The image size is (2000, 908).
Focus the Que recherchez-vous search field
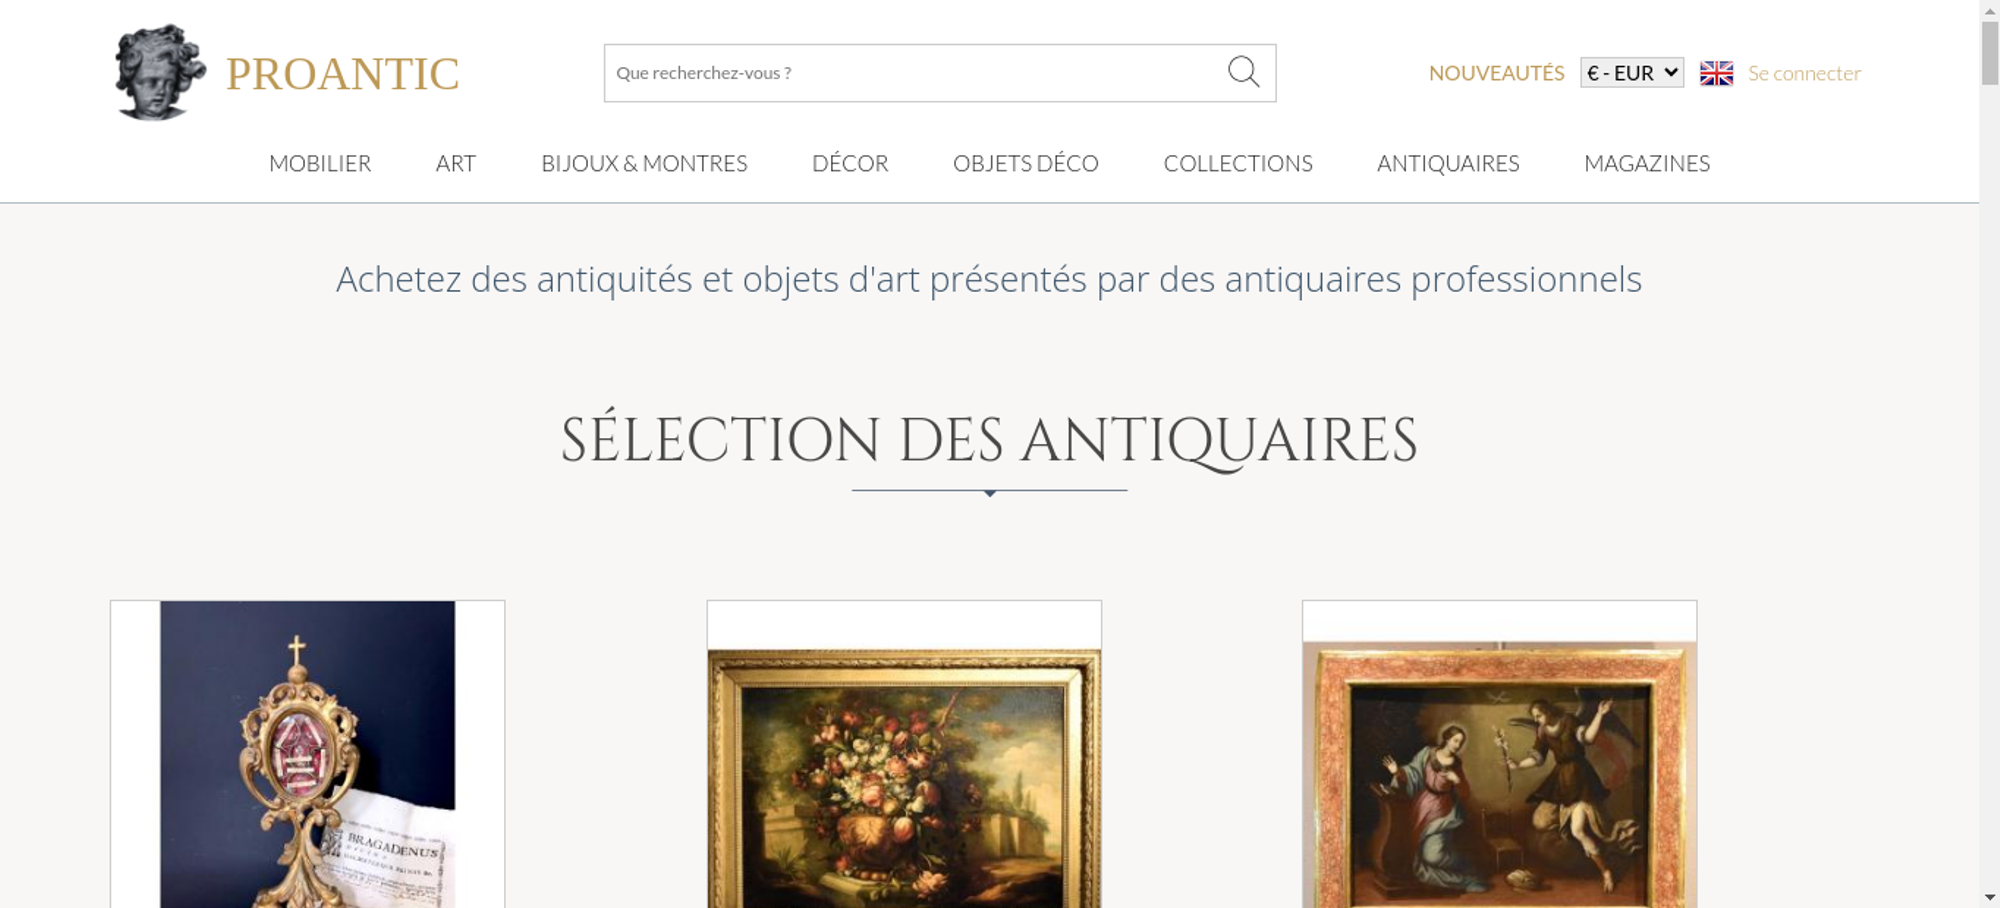915,73
